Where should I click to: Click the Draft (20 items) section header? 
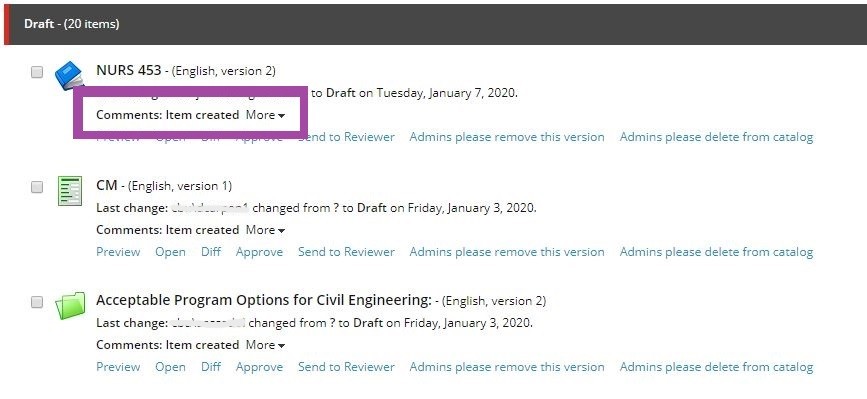[x=435, y=24]
